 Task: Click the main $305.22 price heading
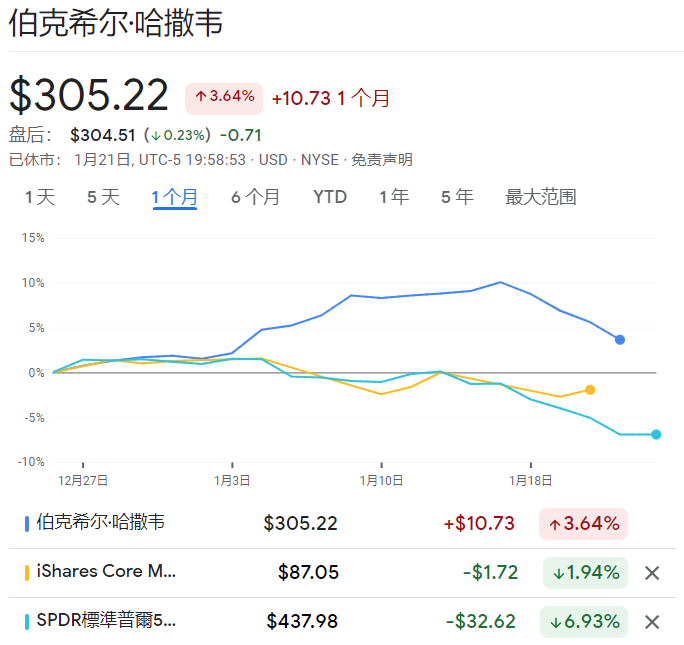pos(89,95)
